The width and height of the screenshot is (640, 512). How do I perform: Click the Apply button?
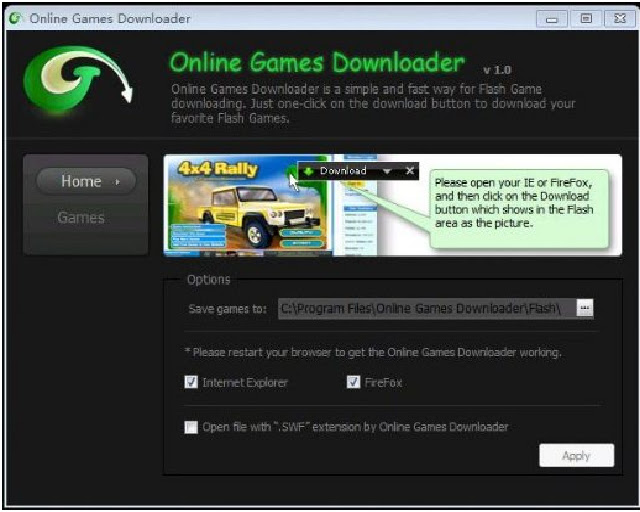[x=576, y=455]
